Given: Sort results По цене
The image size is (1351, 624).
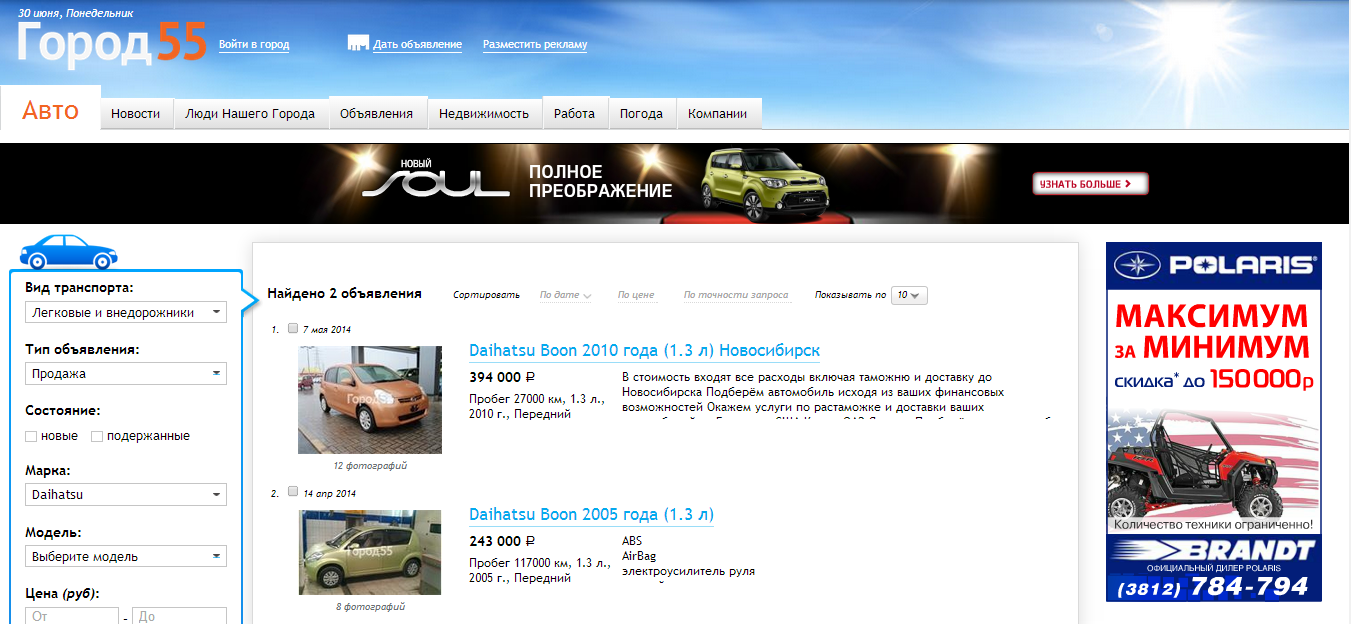Looking at the screenshot, I should pyautogui.click(x=636, y=295).
